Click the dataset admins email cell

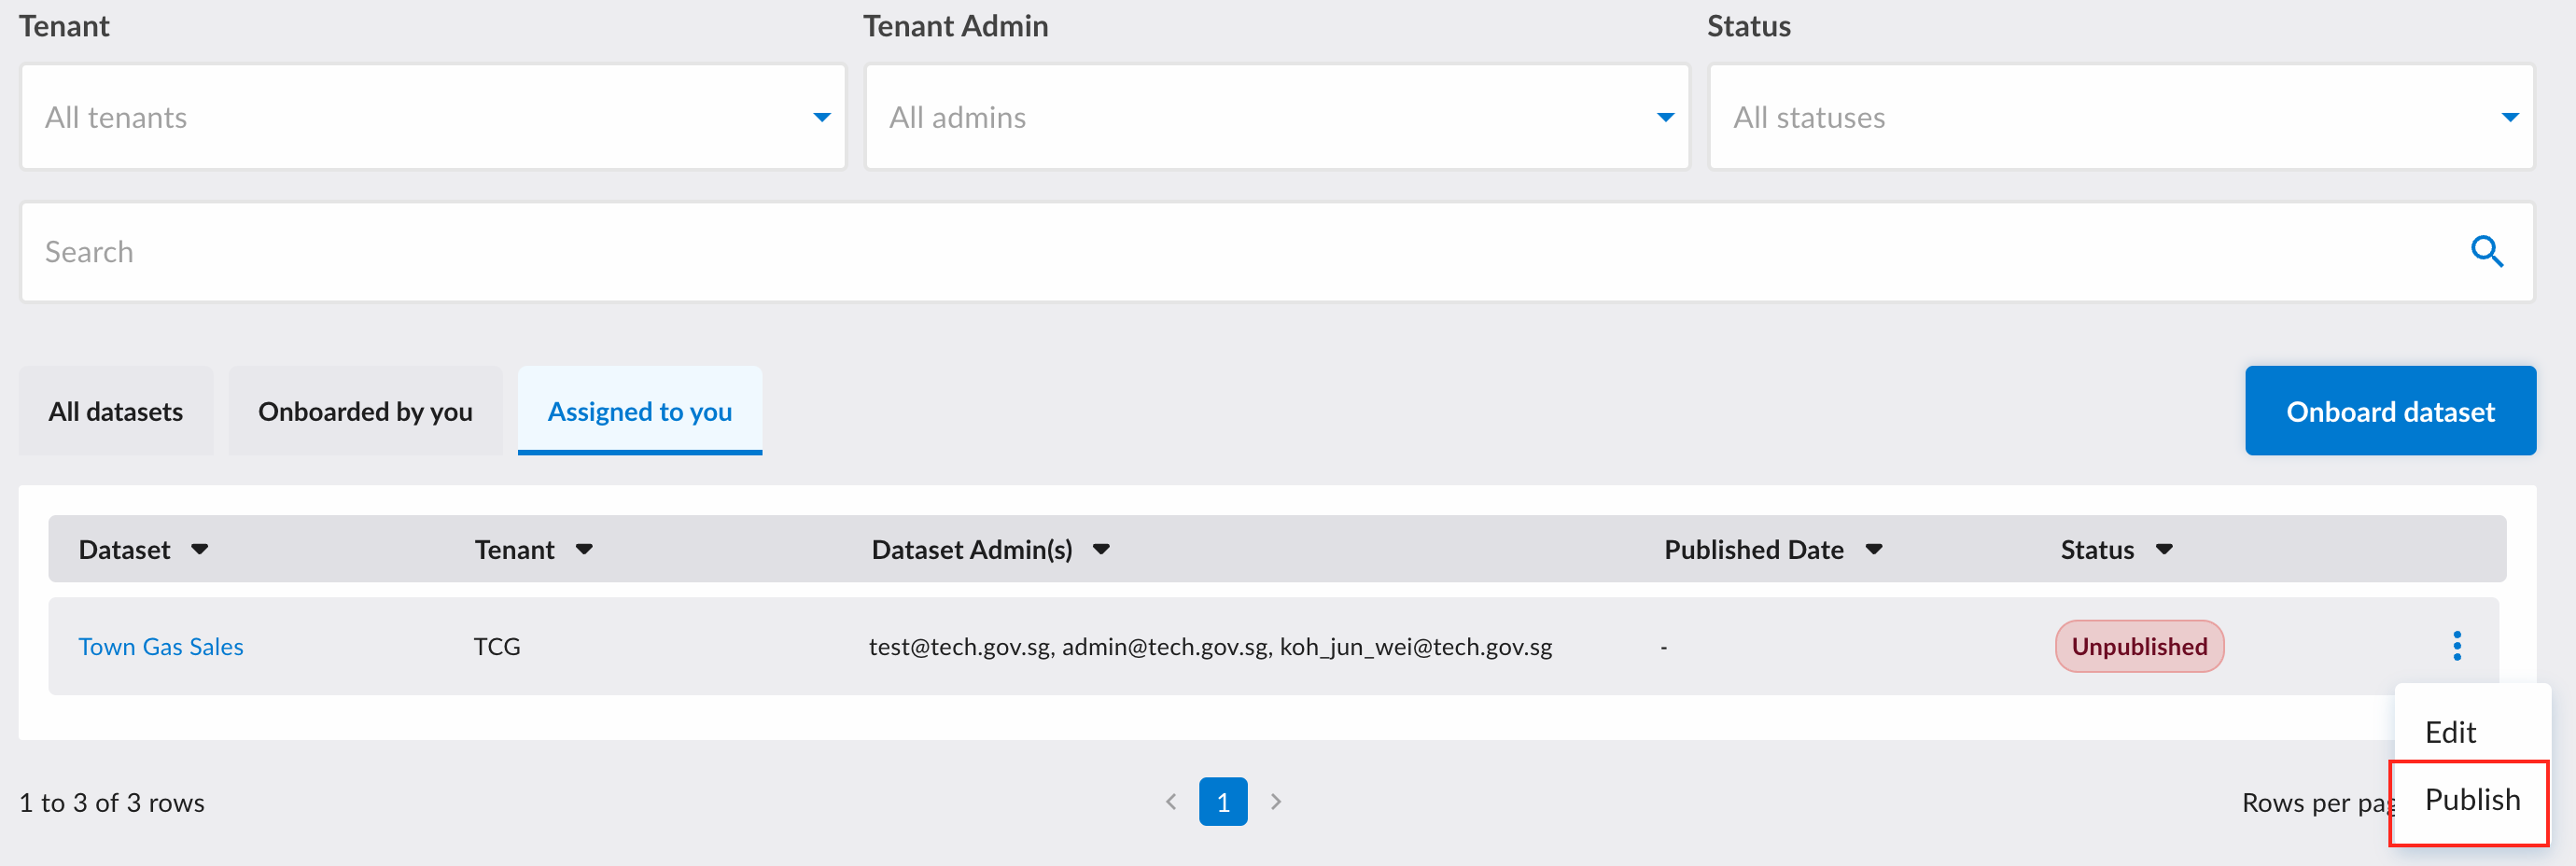click(x=1210, y=647)
